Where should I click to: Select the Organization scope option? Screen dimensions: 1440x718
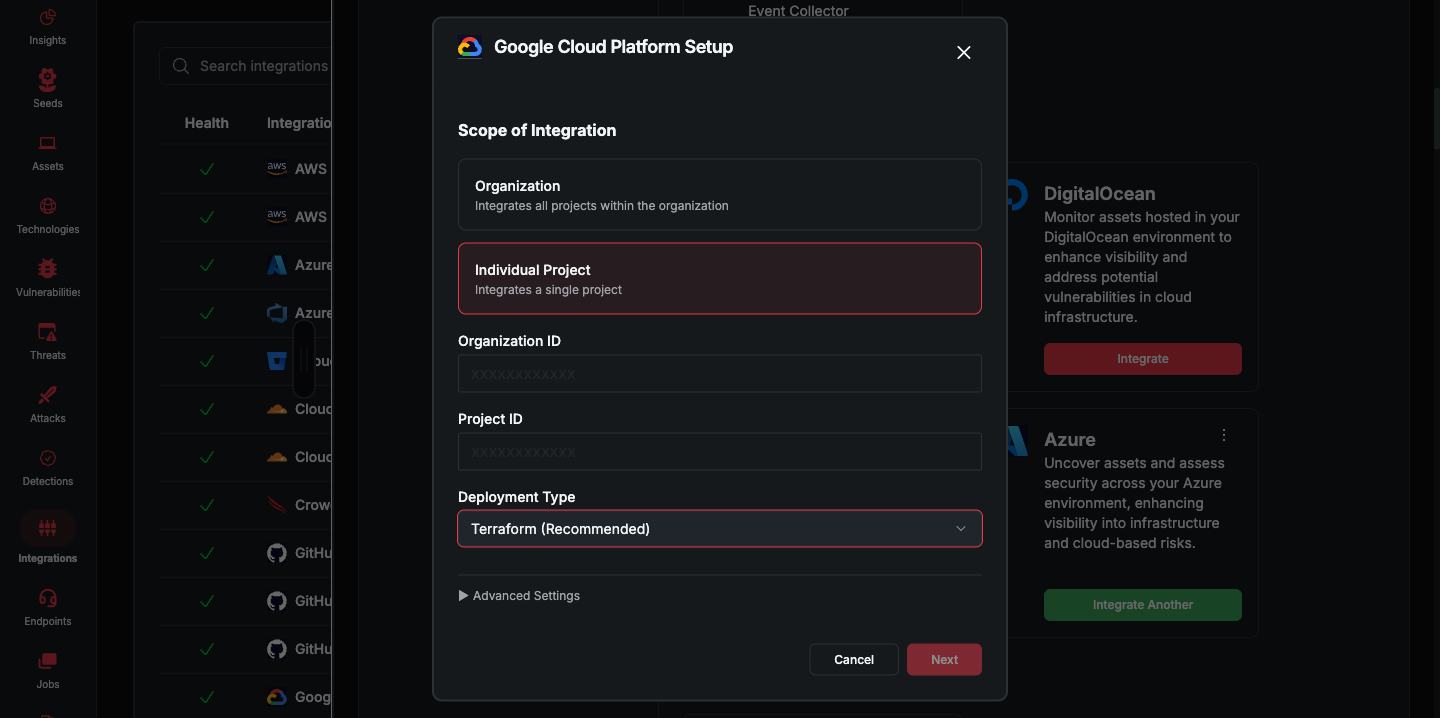[720, 195]
